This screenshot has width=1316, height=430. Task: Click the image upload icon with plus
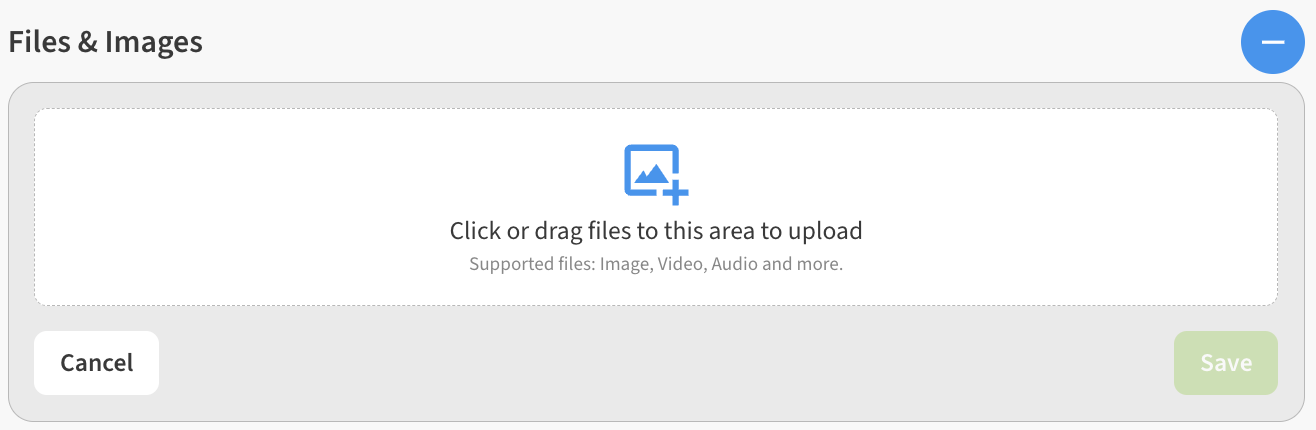(x=656, y=174)
